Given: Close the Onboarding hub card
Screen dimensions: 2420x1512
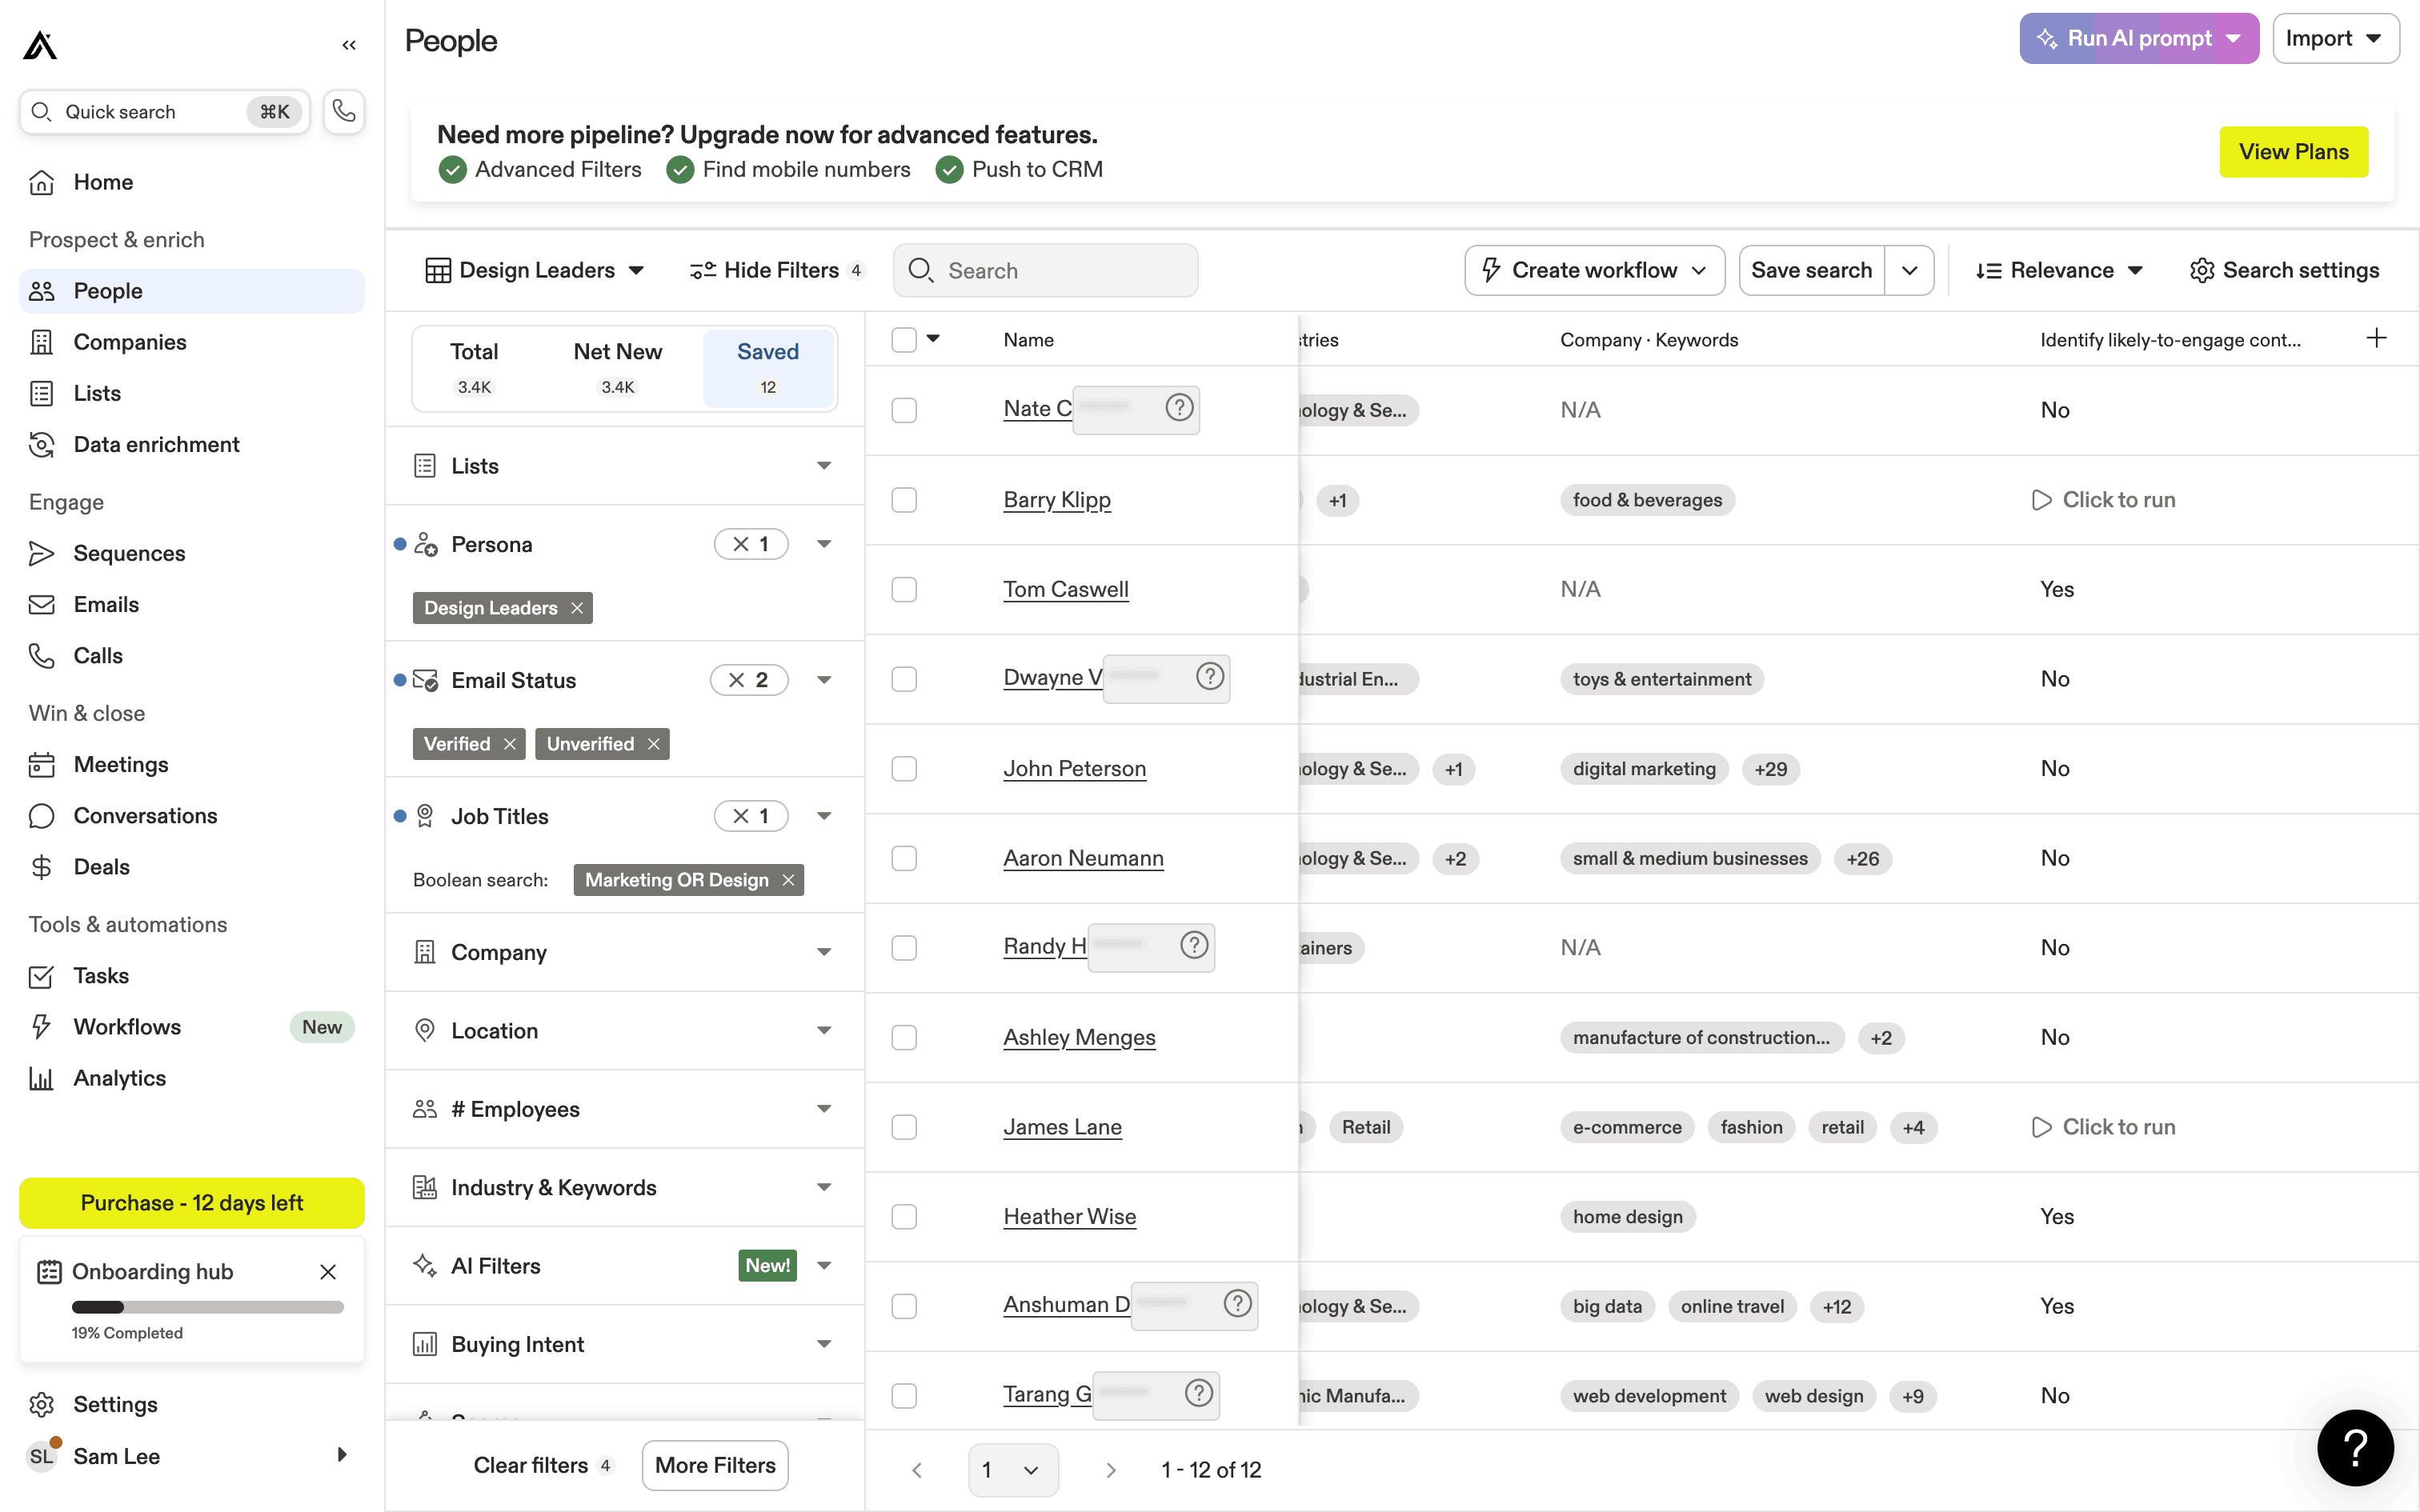Looking at the screenshot, I should coord(328,1271).
